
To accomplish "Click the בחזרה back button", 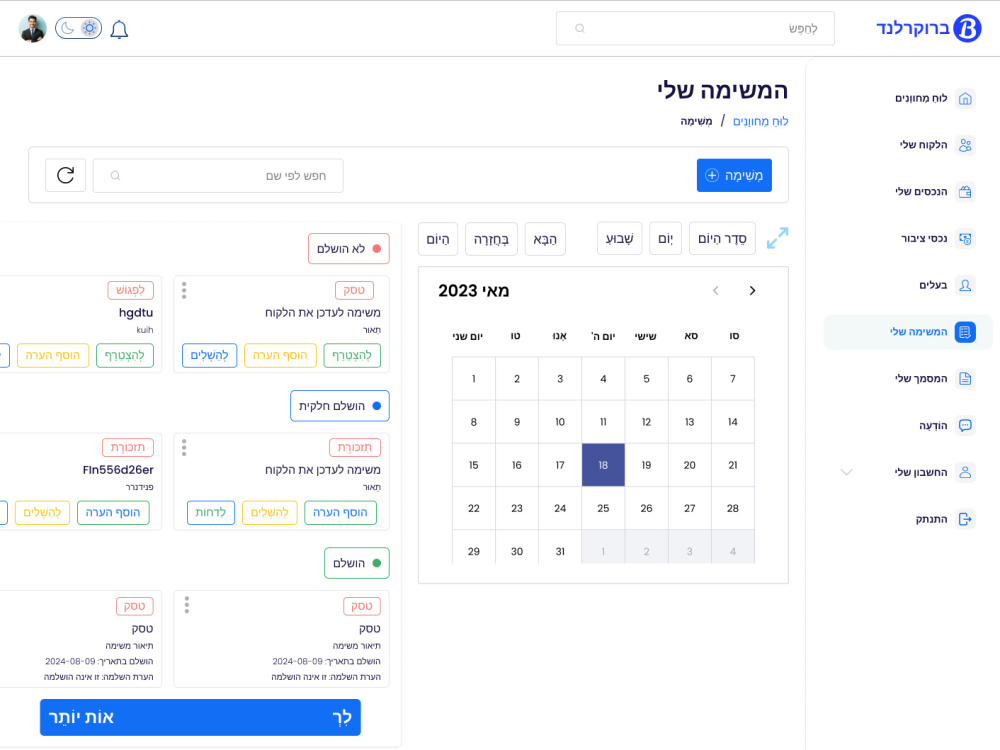I will tap(491, 239).
